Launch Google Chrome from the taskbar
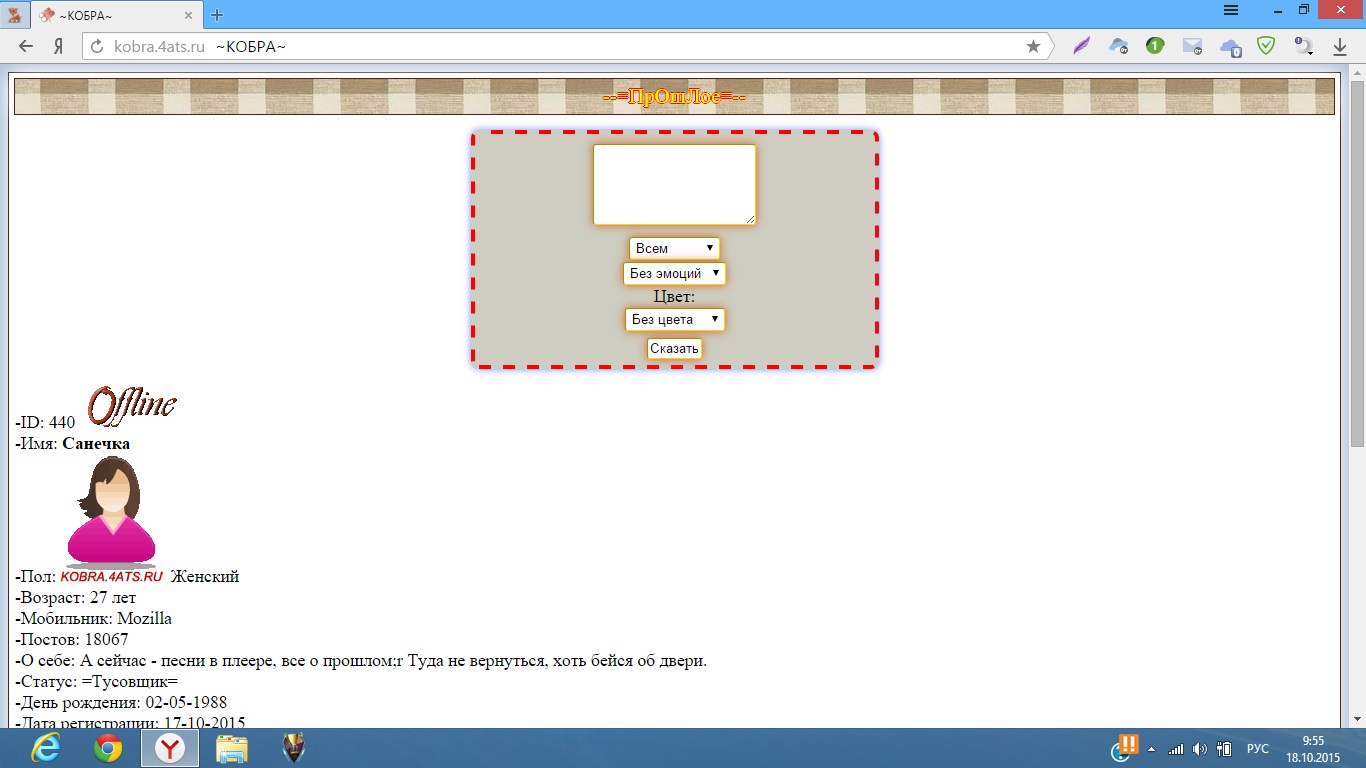Viewport: 1366px width, 768px height. (x=108, y=748)
